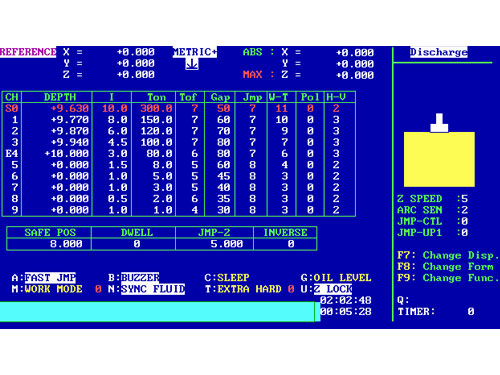
Task: Click the JMP-UP1 setting
Action: (x=433, y=233)
